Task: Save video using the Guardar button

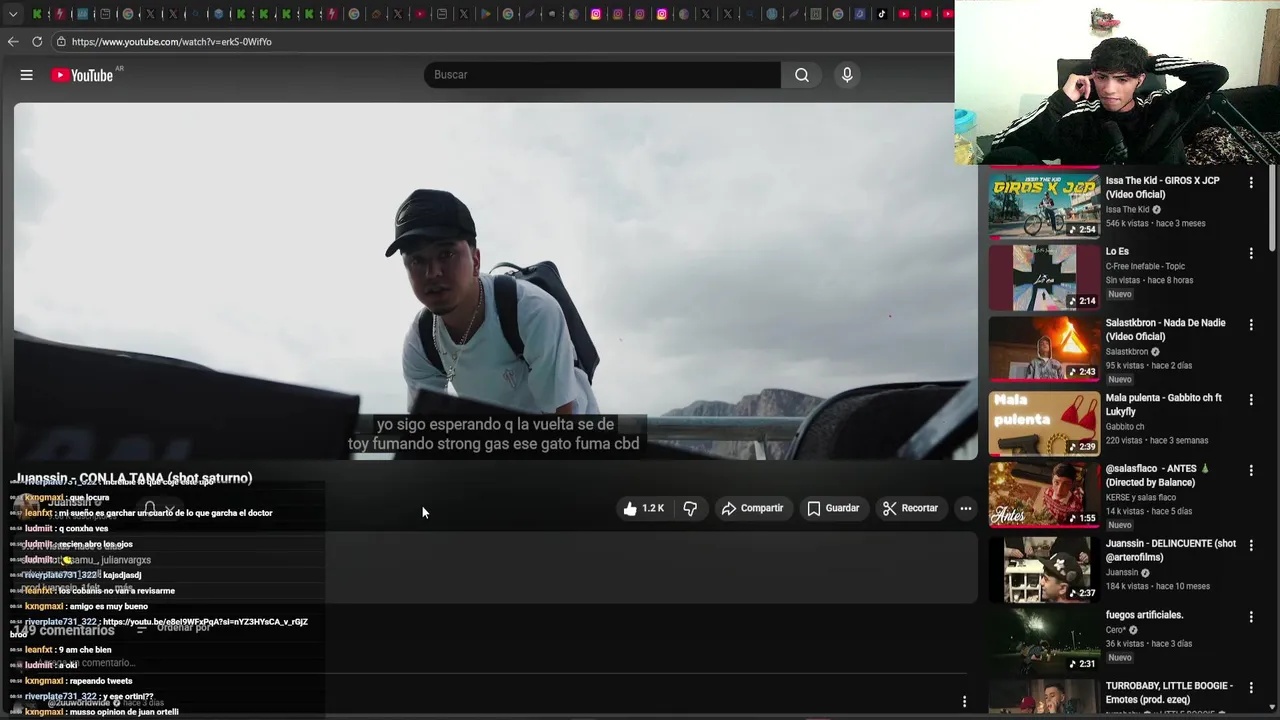Action: 833,508
